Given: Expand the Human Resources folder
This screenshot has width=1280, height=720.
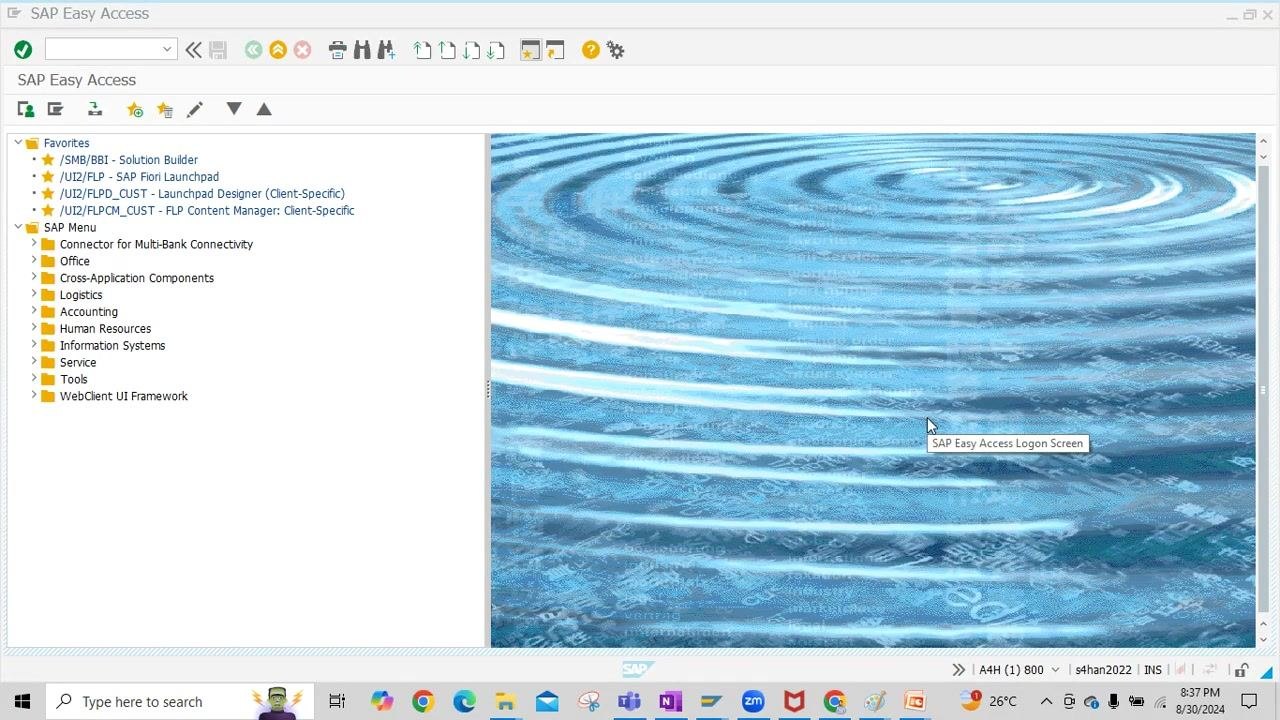Looking at the screenshot, I should (x=34, y=328).
